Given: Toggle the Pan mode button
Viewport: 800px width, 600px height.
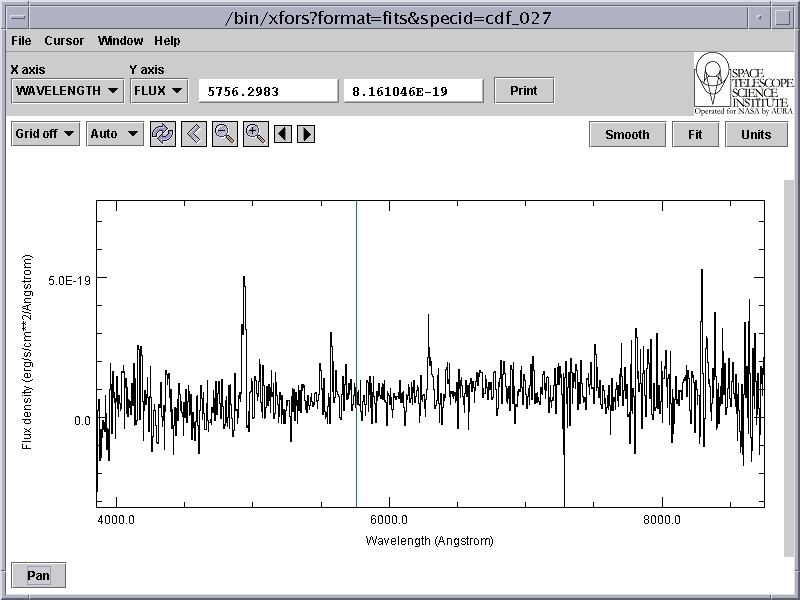Looking at the screenshot, I should [38, 575].
